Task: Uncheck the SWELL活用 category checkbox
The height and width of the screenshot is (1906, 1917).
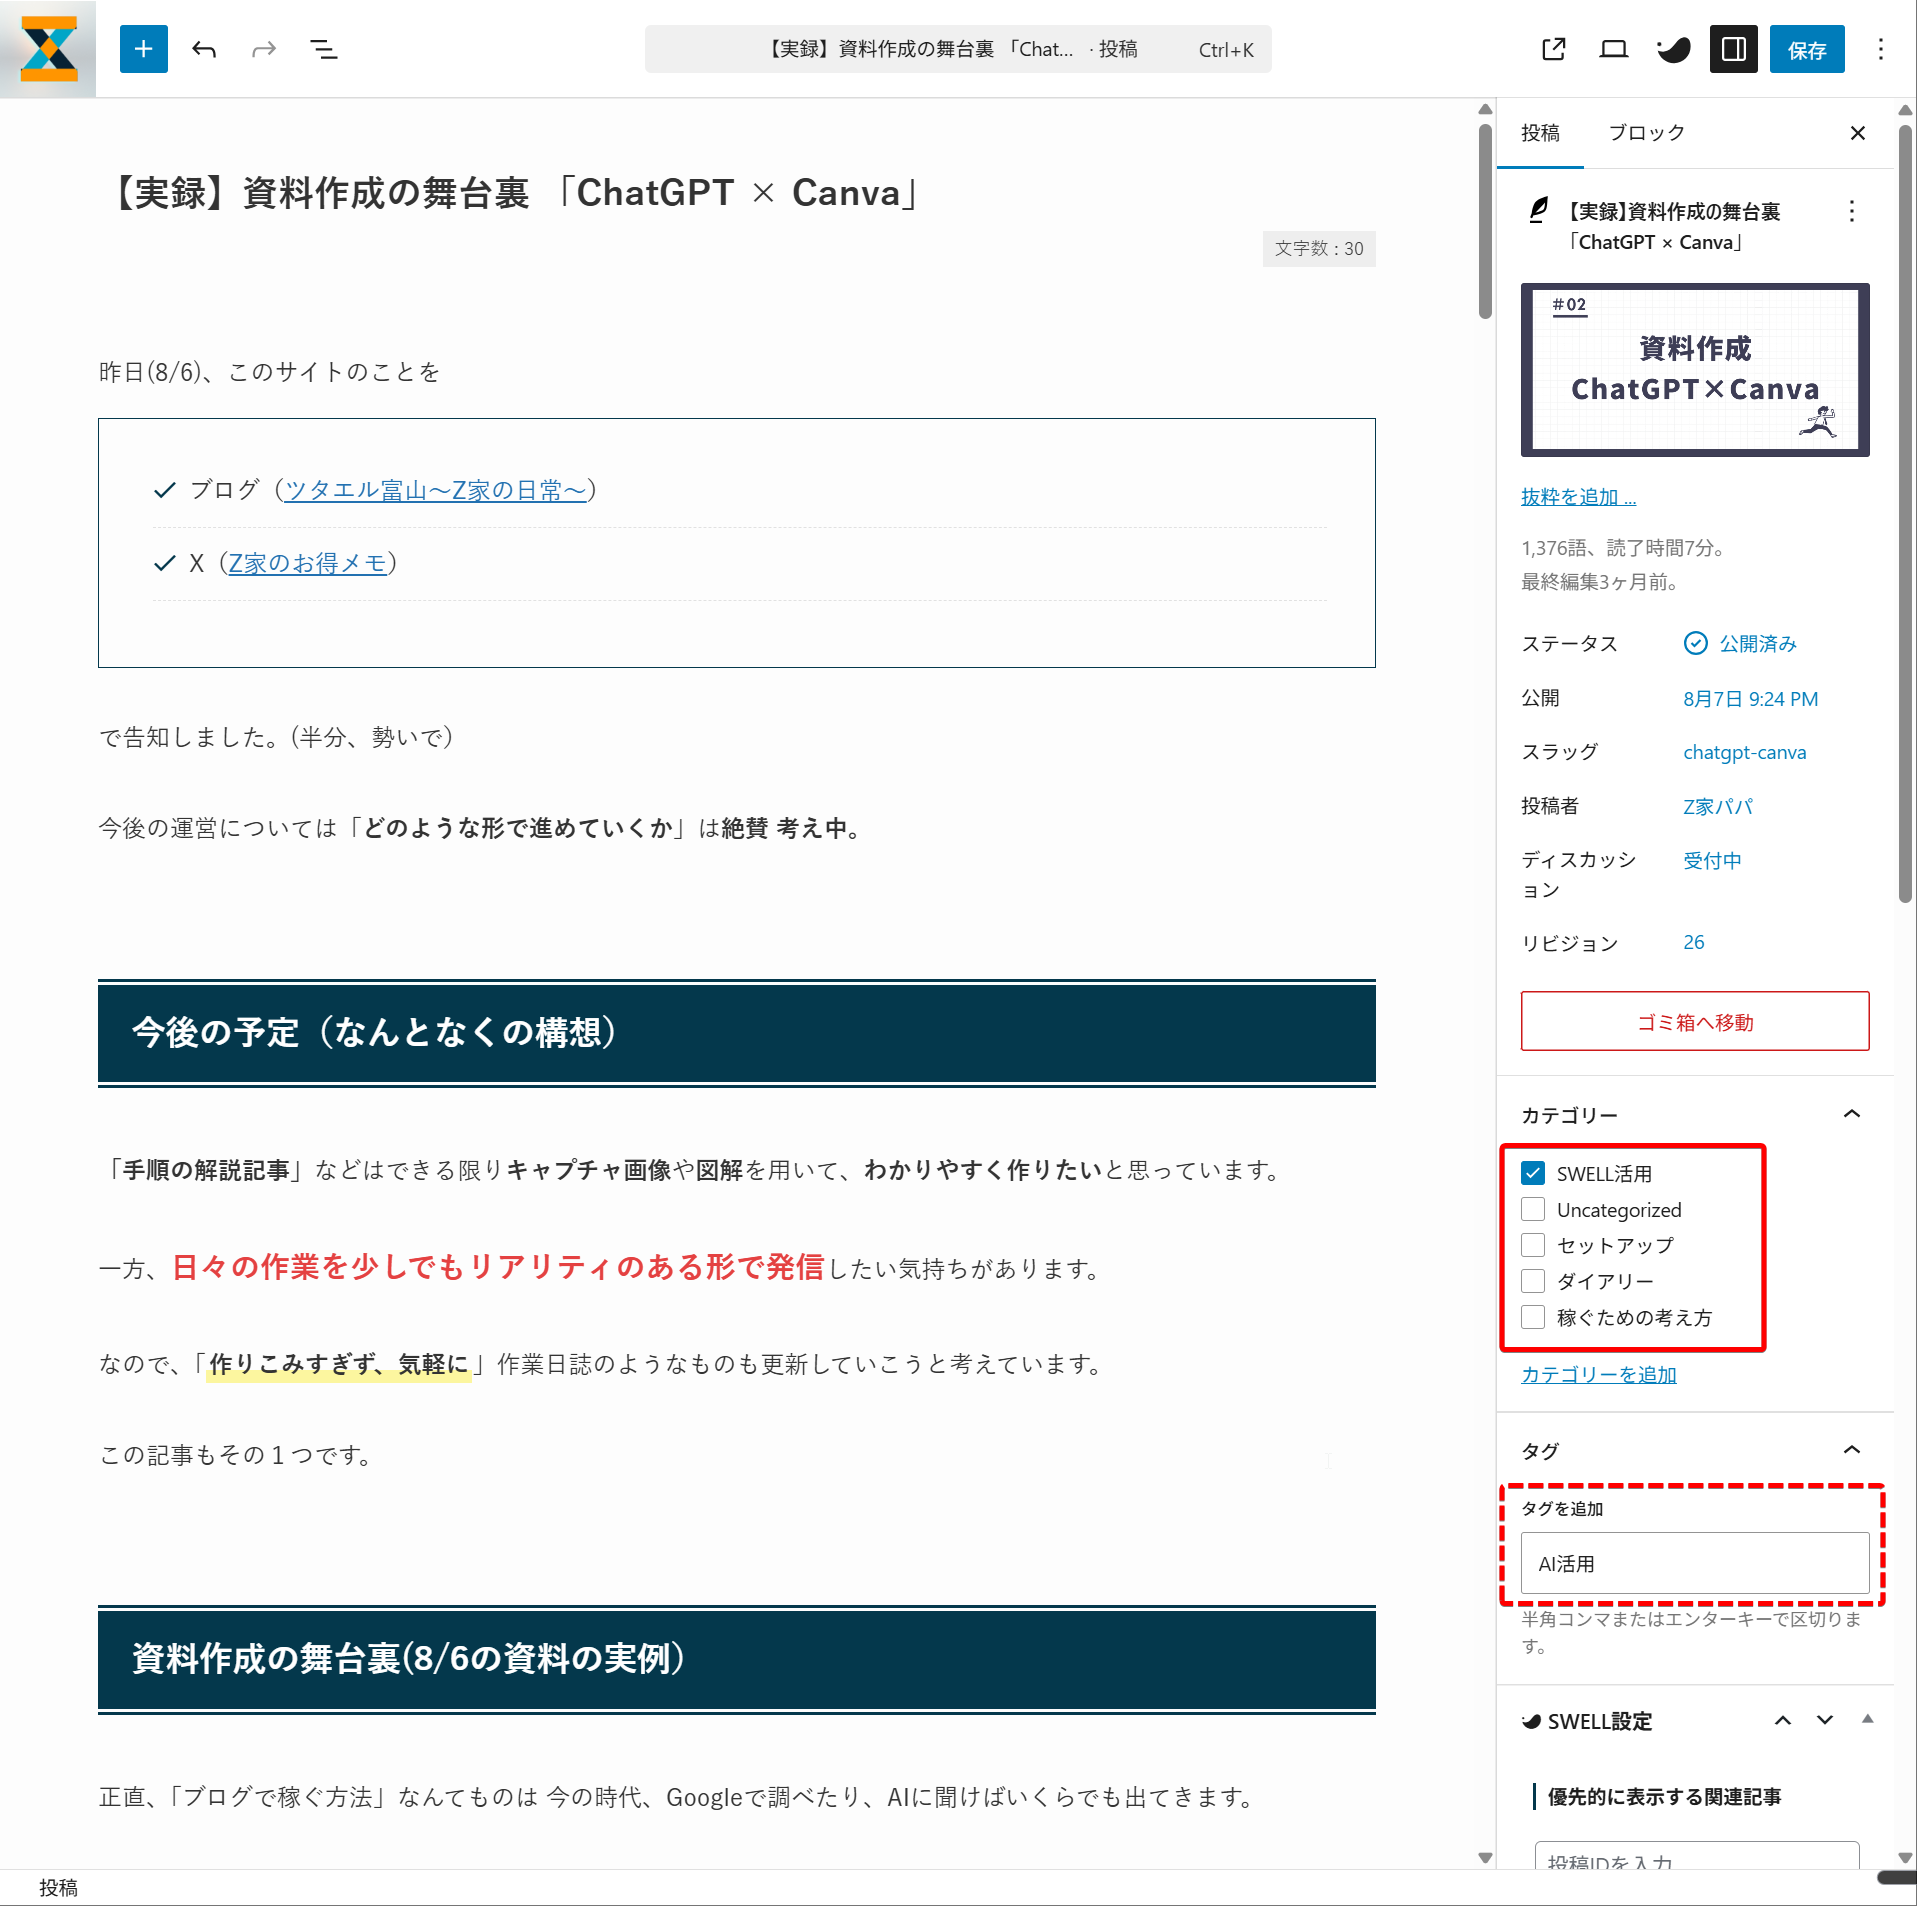Action: click(x=1533, y=1173)
